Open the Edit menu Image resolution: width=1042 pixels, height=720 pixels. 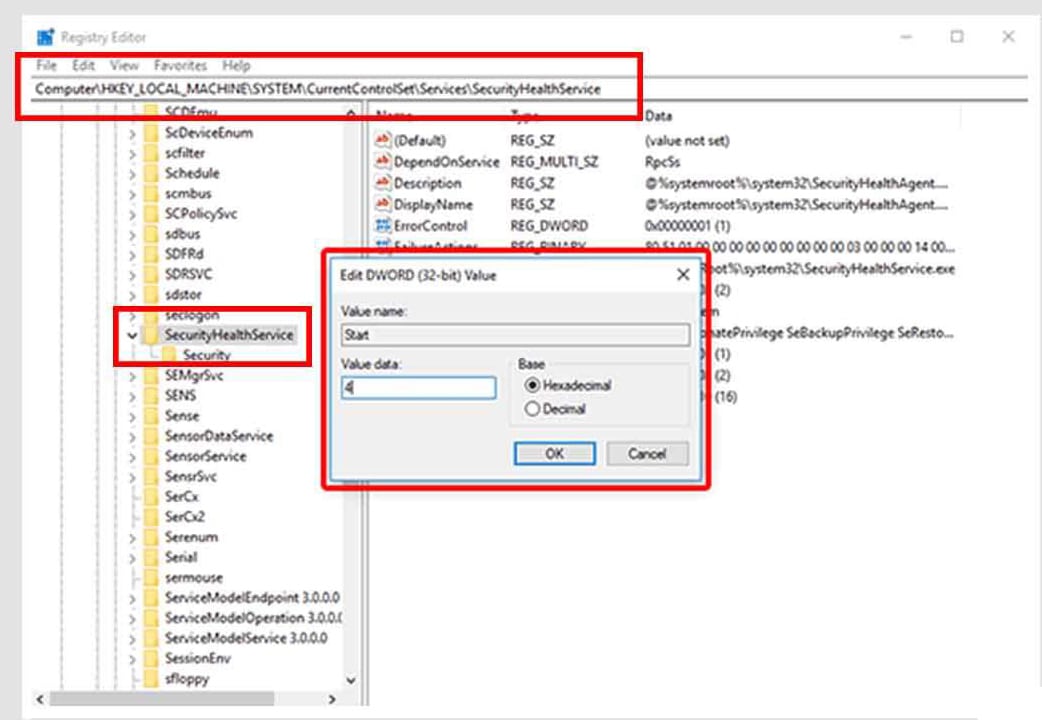[84, 65]
